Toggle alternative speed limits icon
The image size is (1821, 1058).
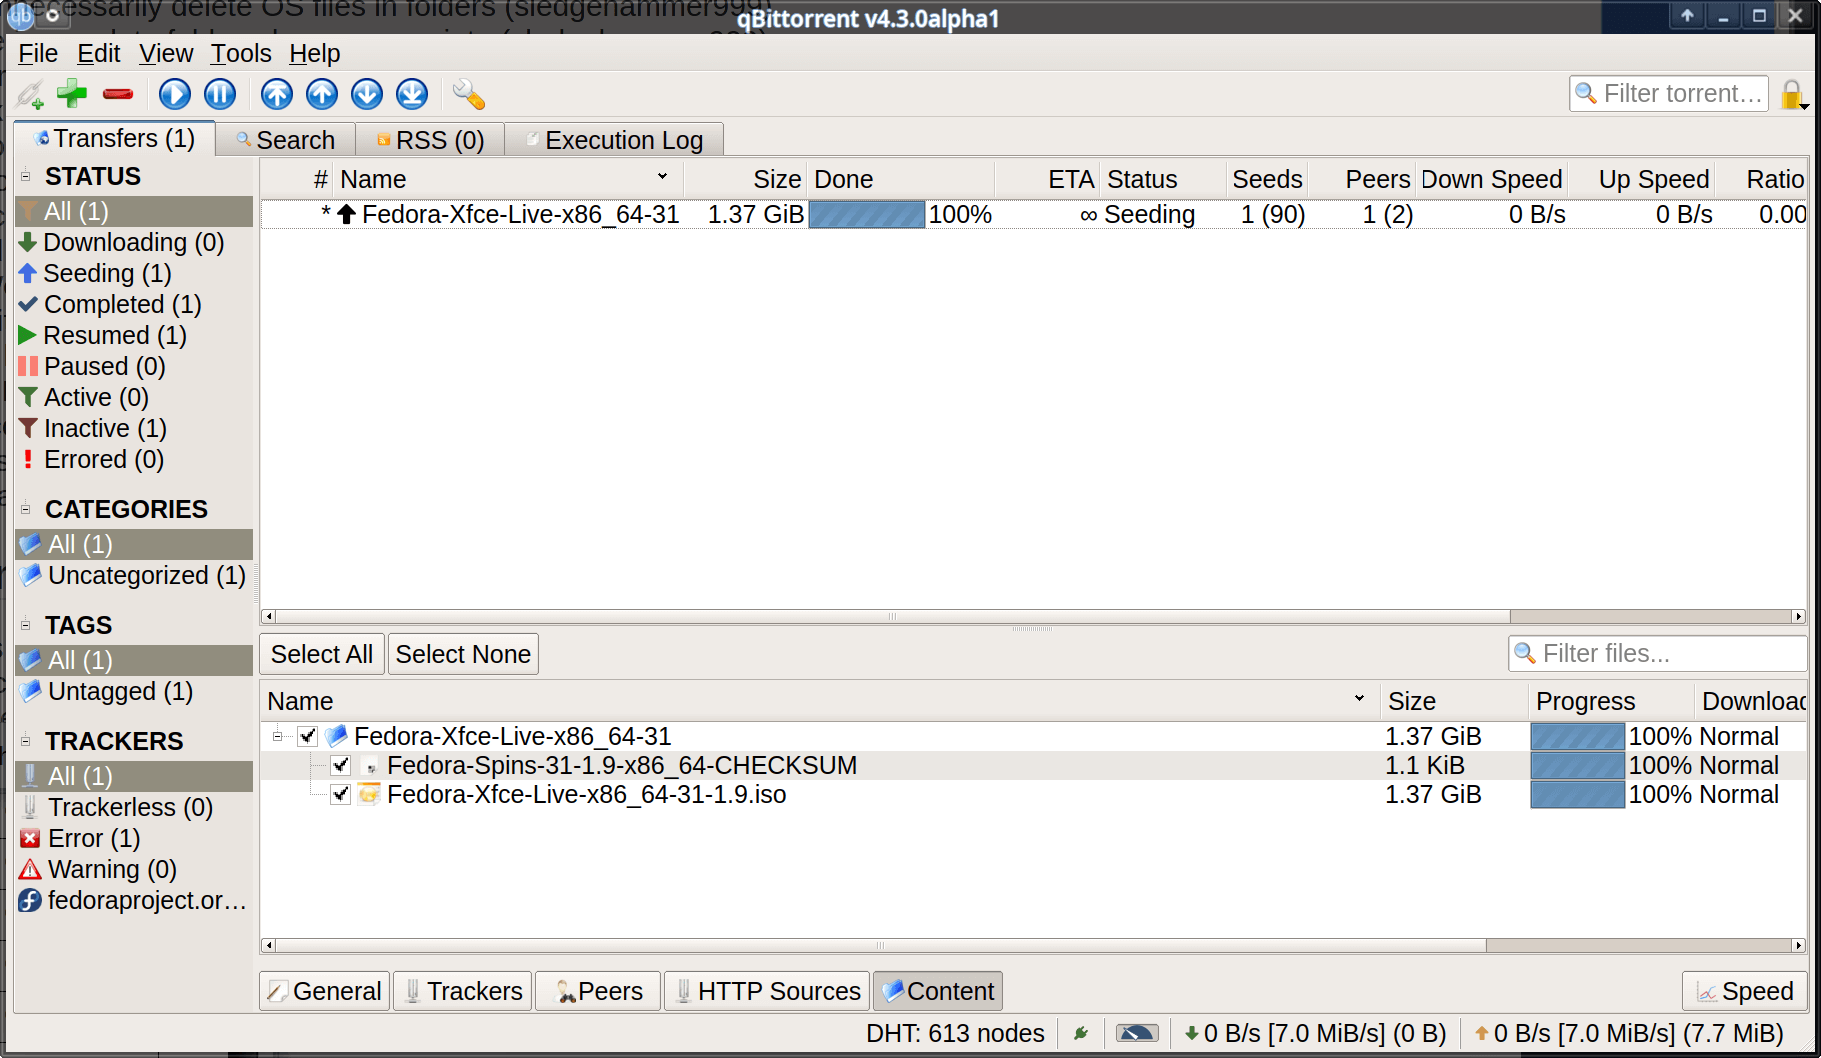(x=1137, y=1033)
